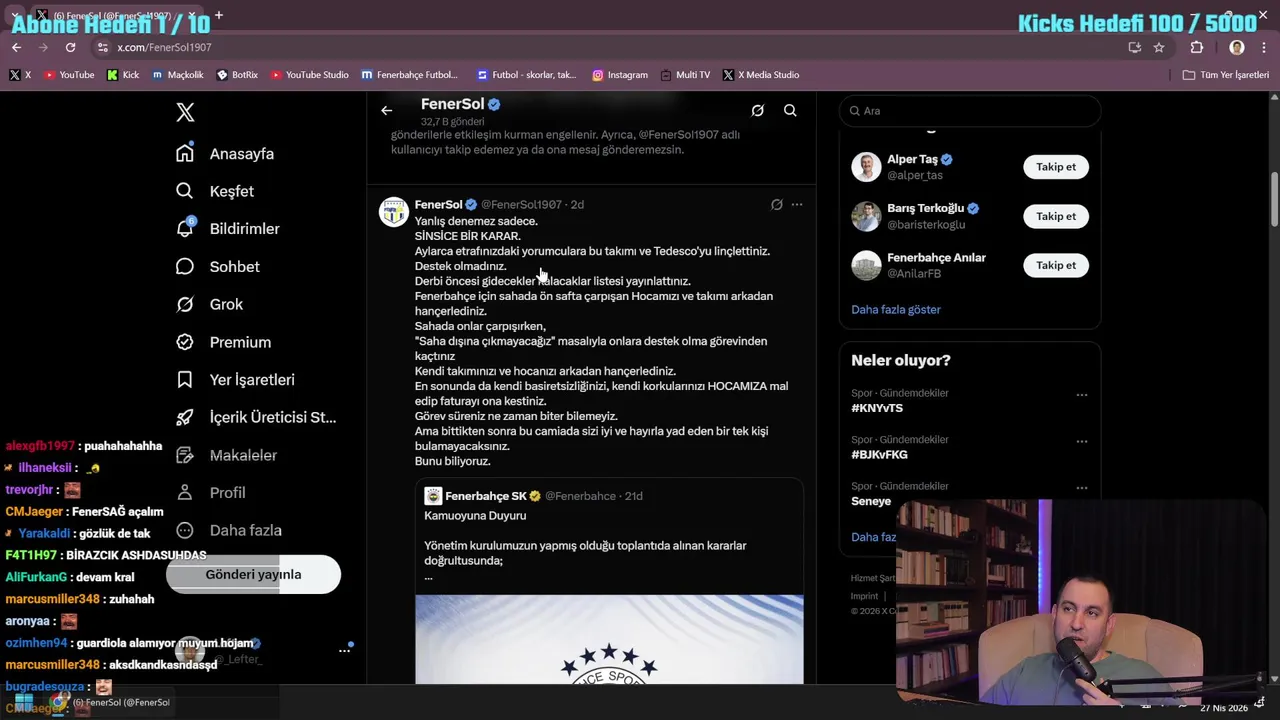Open quoted post image

coord(610,640)
